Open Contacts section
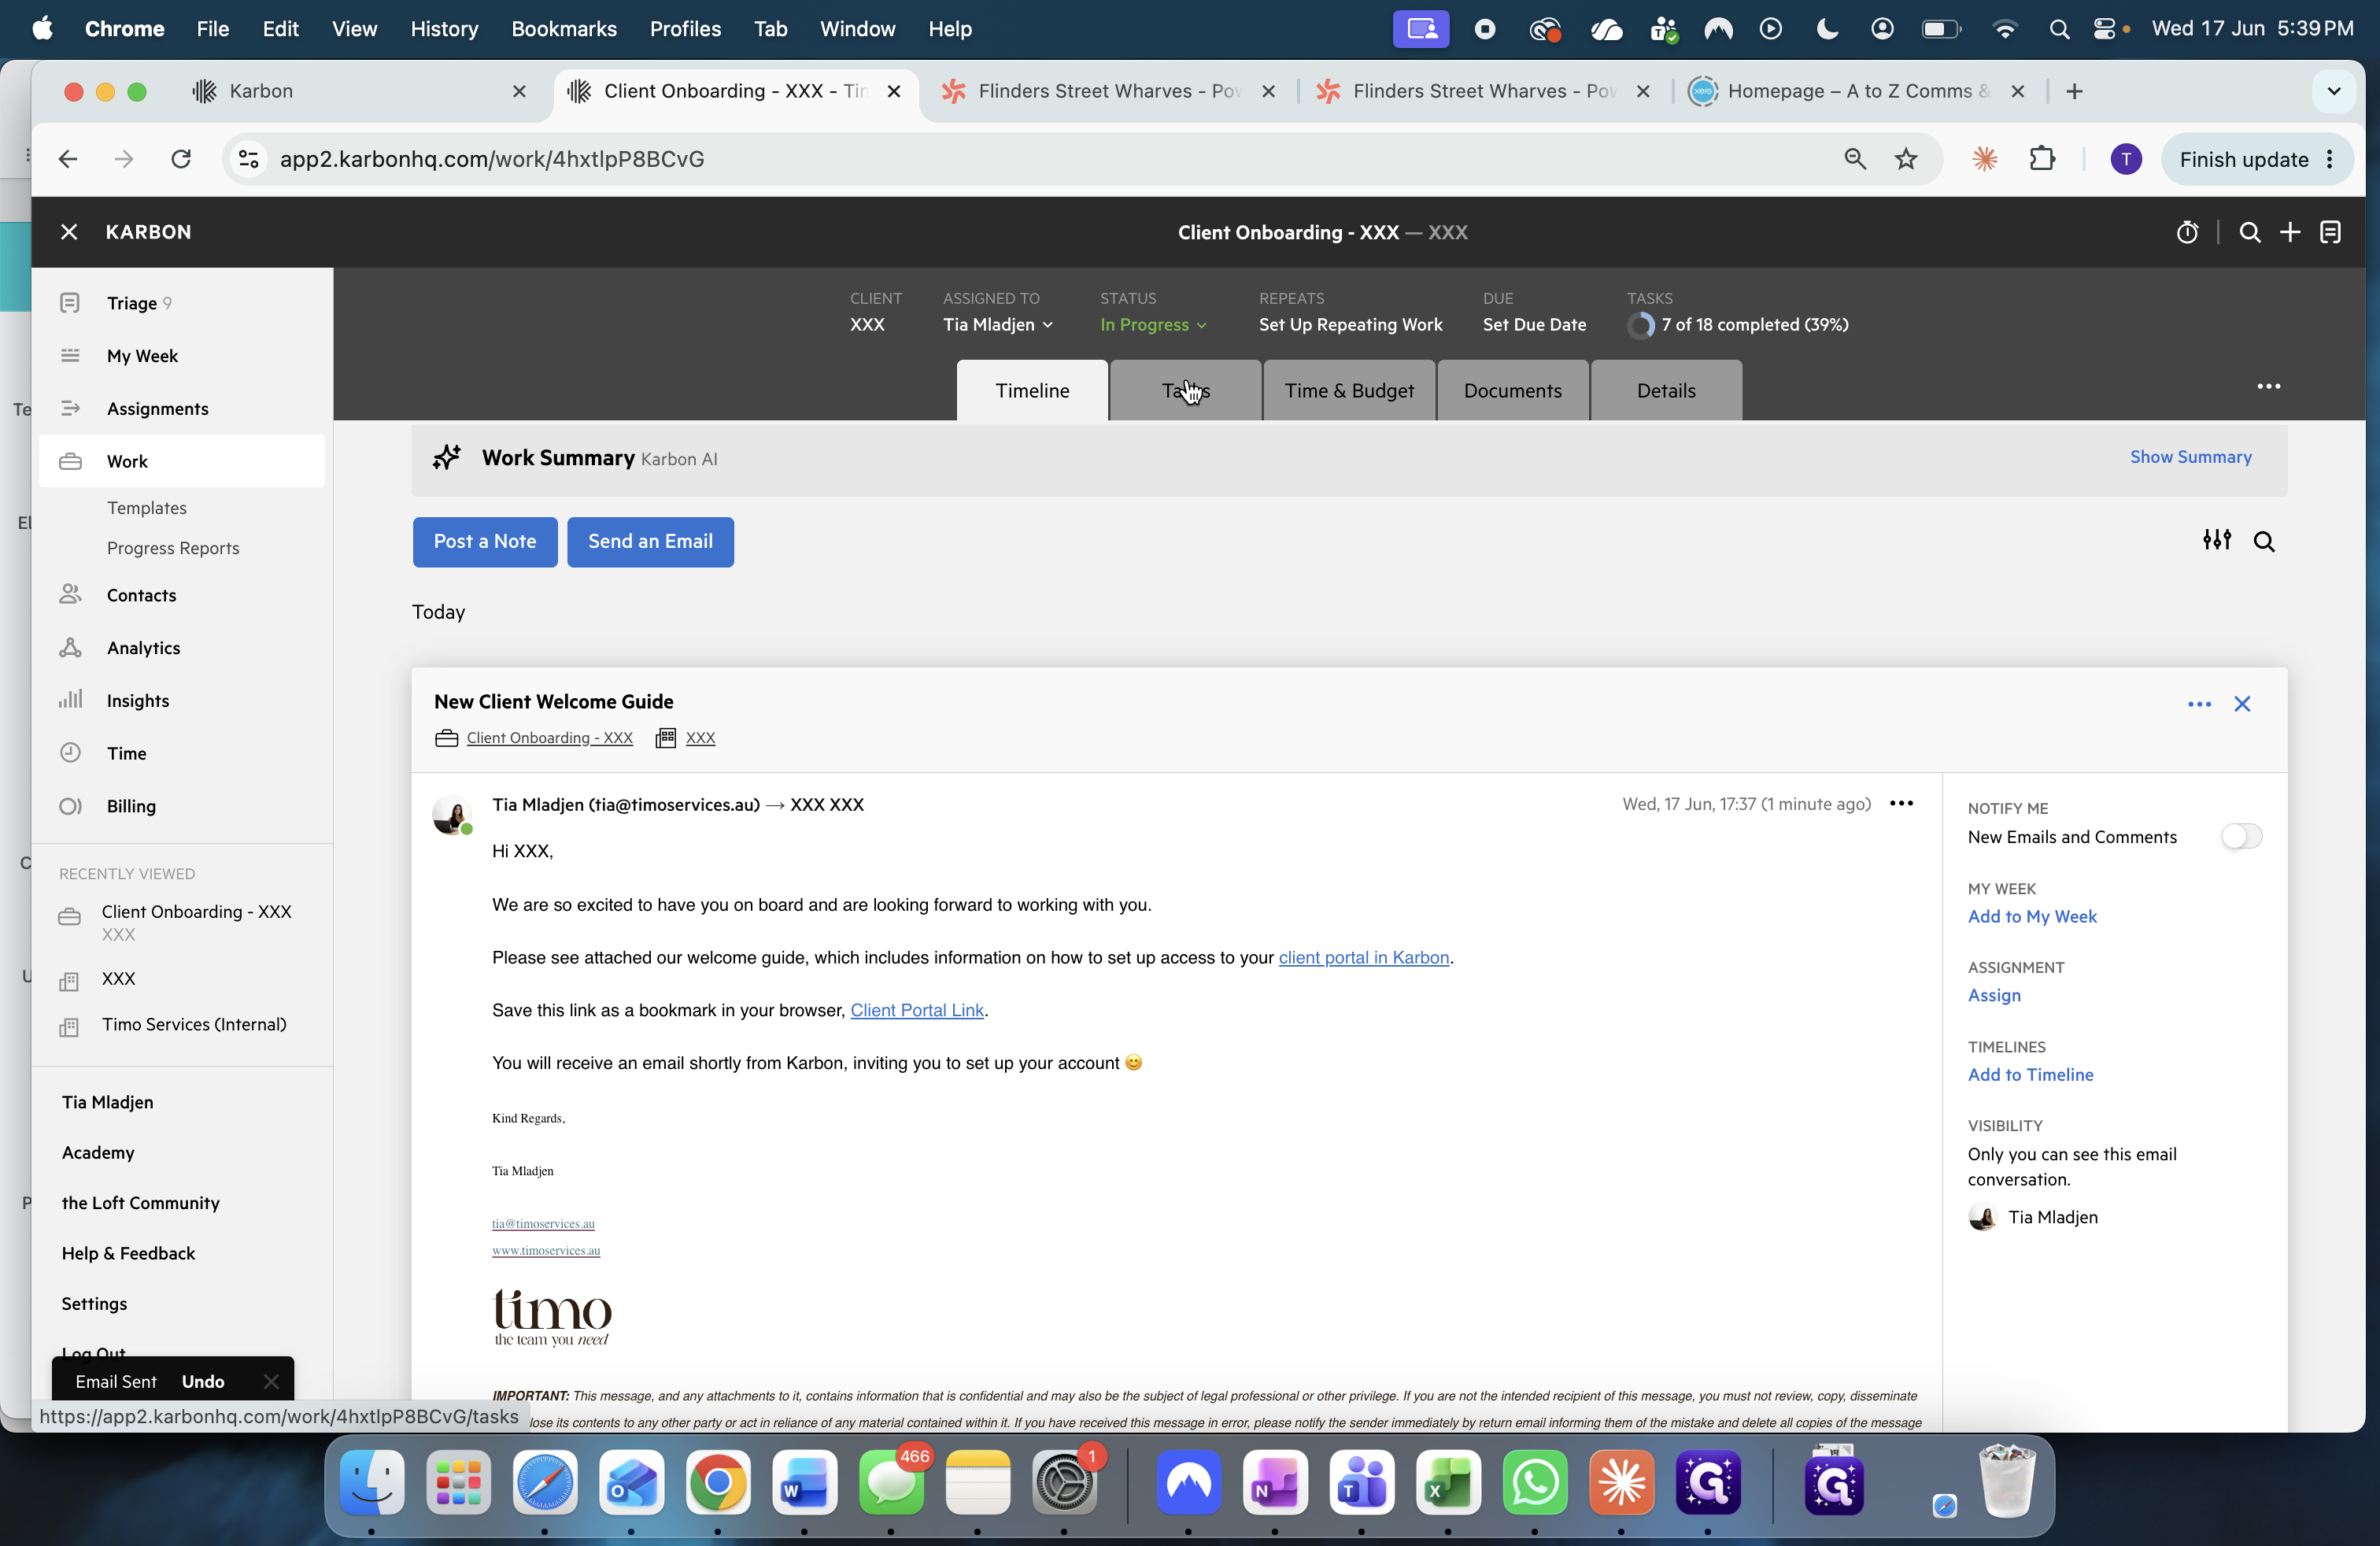The width and height of the screenshot is (2380, 1546). pyautogui.click(x=182, y=595)
